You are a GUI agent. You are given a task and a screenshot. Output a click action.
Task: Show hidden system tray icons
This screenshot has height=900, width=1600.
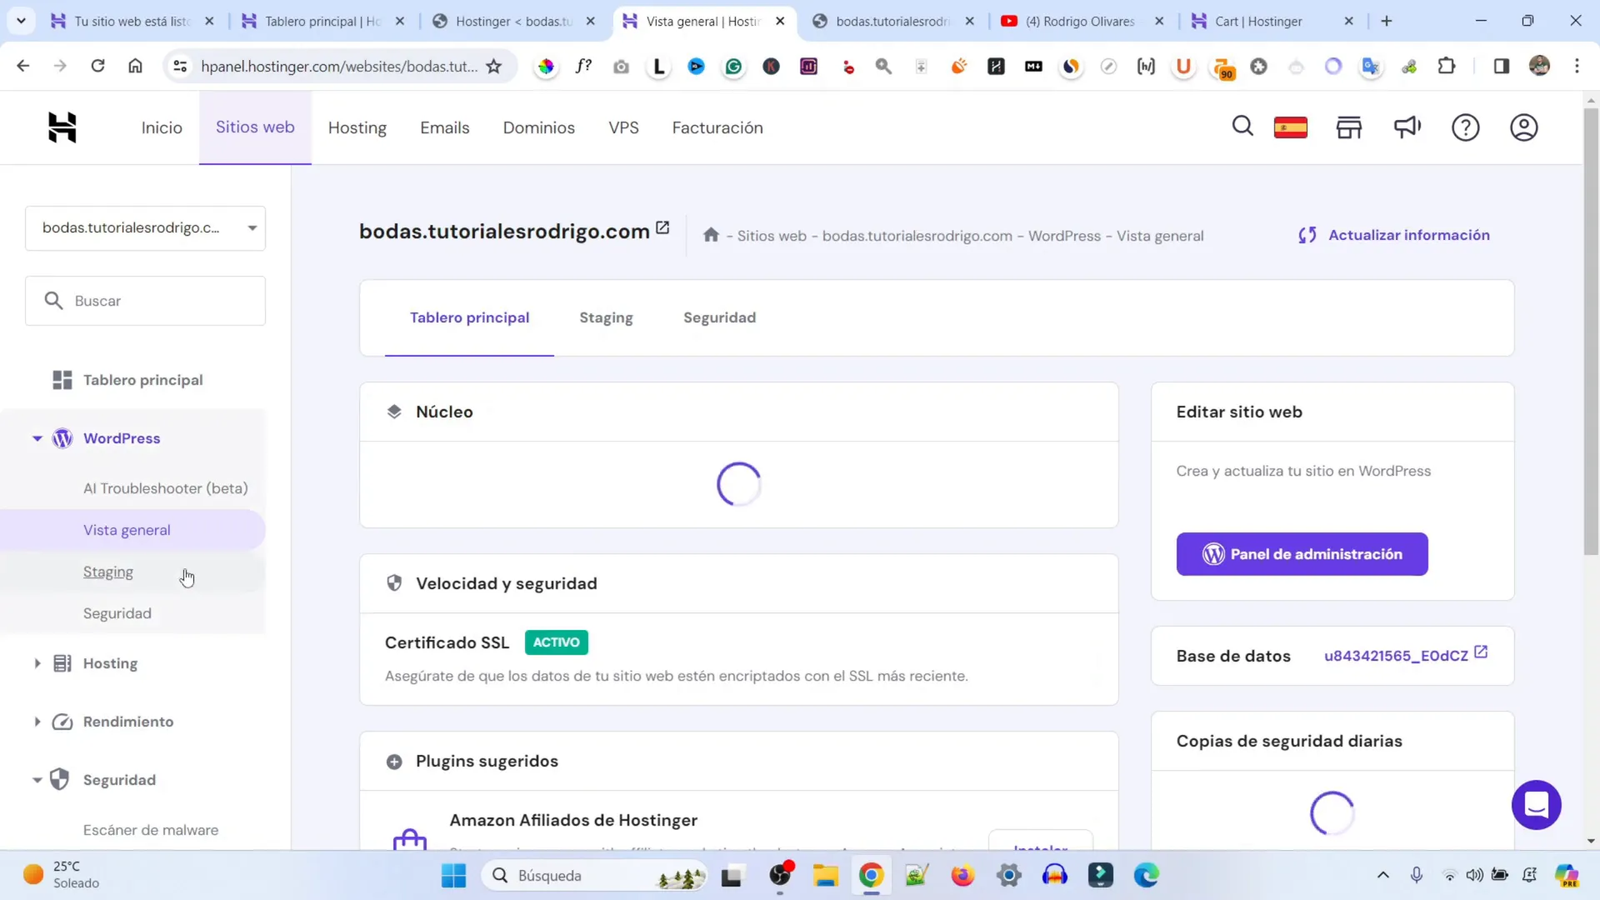coord(1383,875)
